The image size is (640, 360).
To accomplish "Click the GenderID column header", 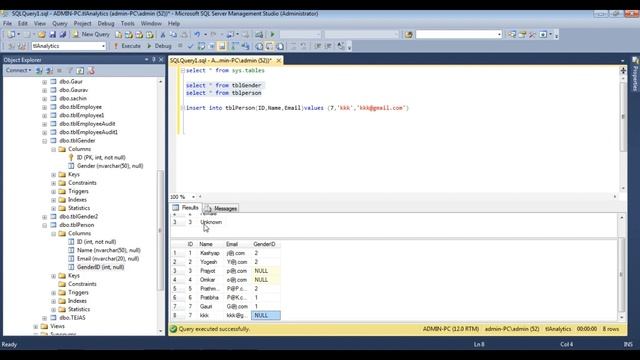I will 266,244.
